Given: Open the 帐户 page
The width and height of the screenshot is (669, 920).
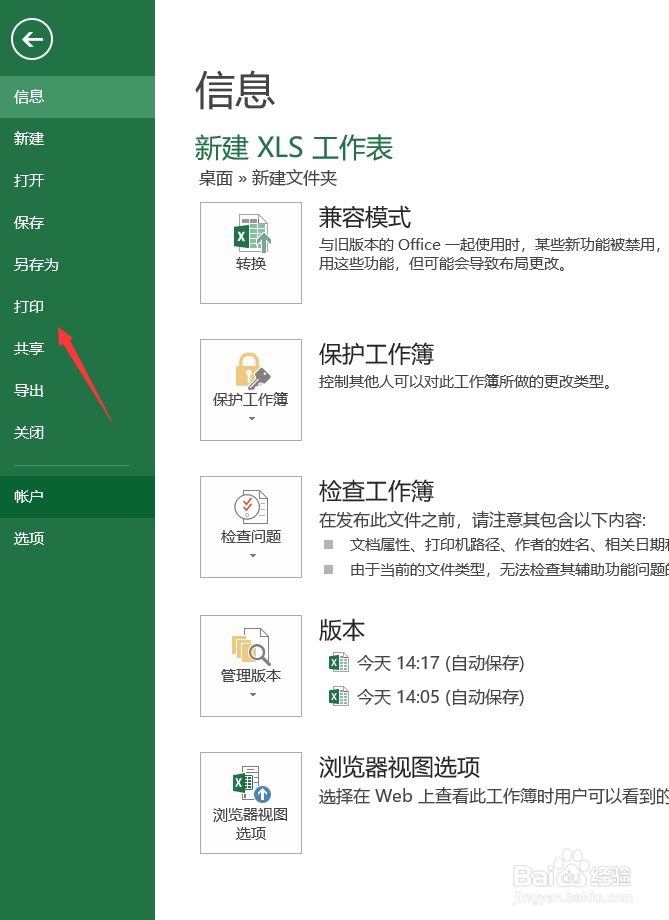Looking at the screenshot, I should (x=77, y=497).
